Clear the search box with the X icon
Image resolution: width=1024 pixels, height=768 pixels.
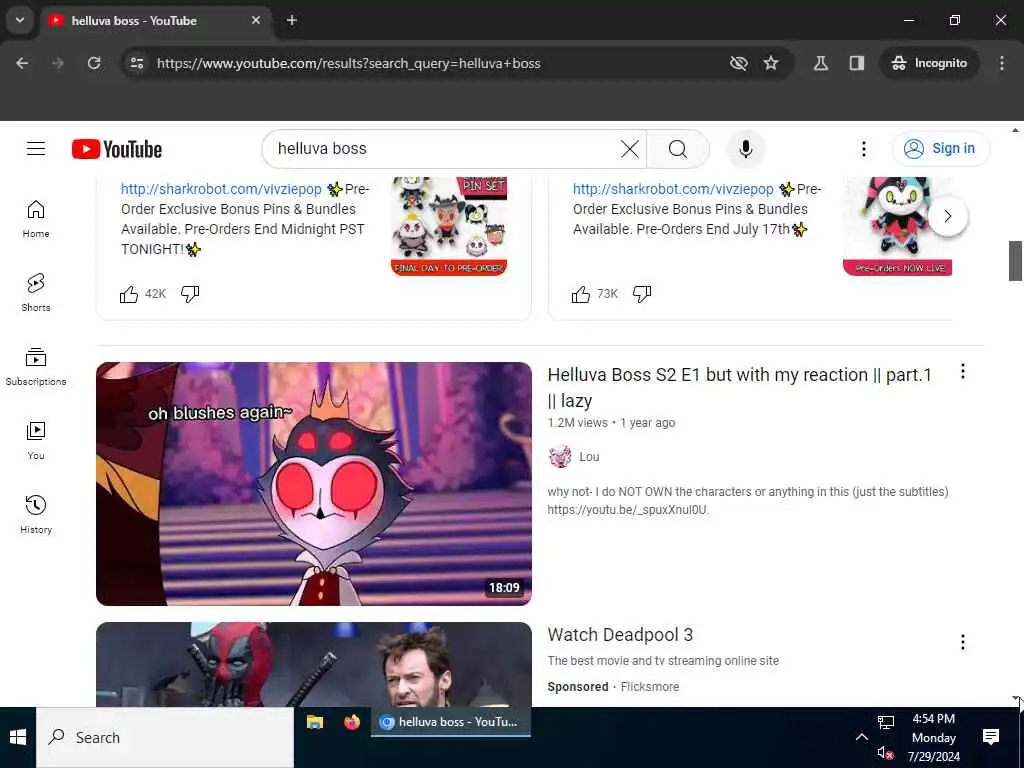tap(630, 149)
